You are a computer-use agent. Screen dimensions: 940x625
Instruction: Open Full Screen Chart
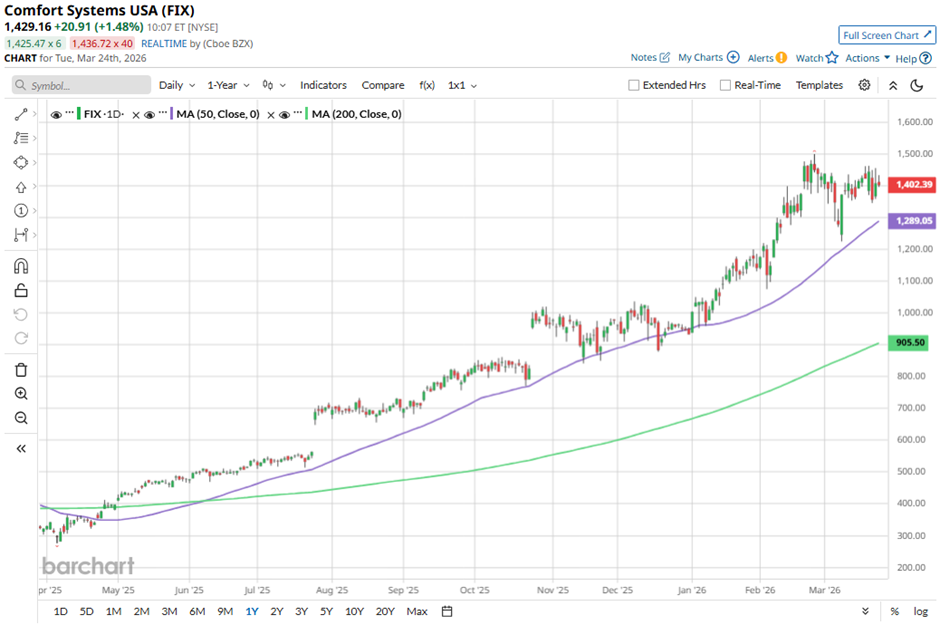coord(887,35)
